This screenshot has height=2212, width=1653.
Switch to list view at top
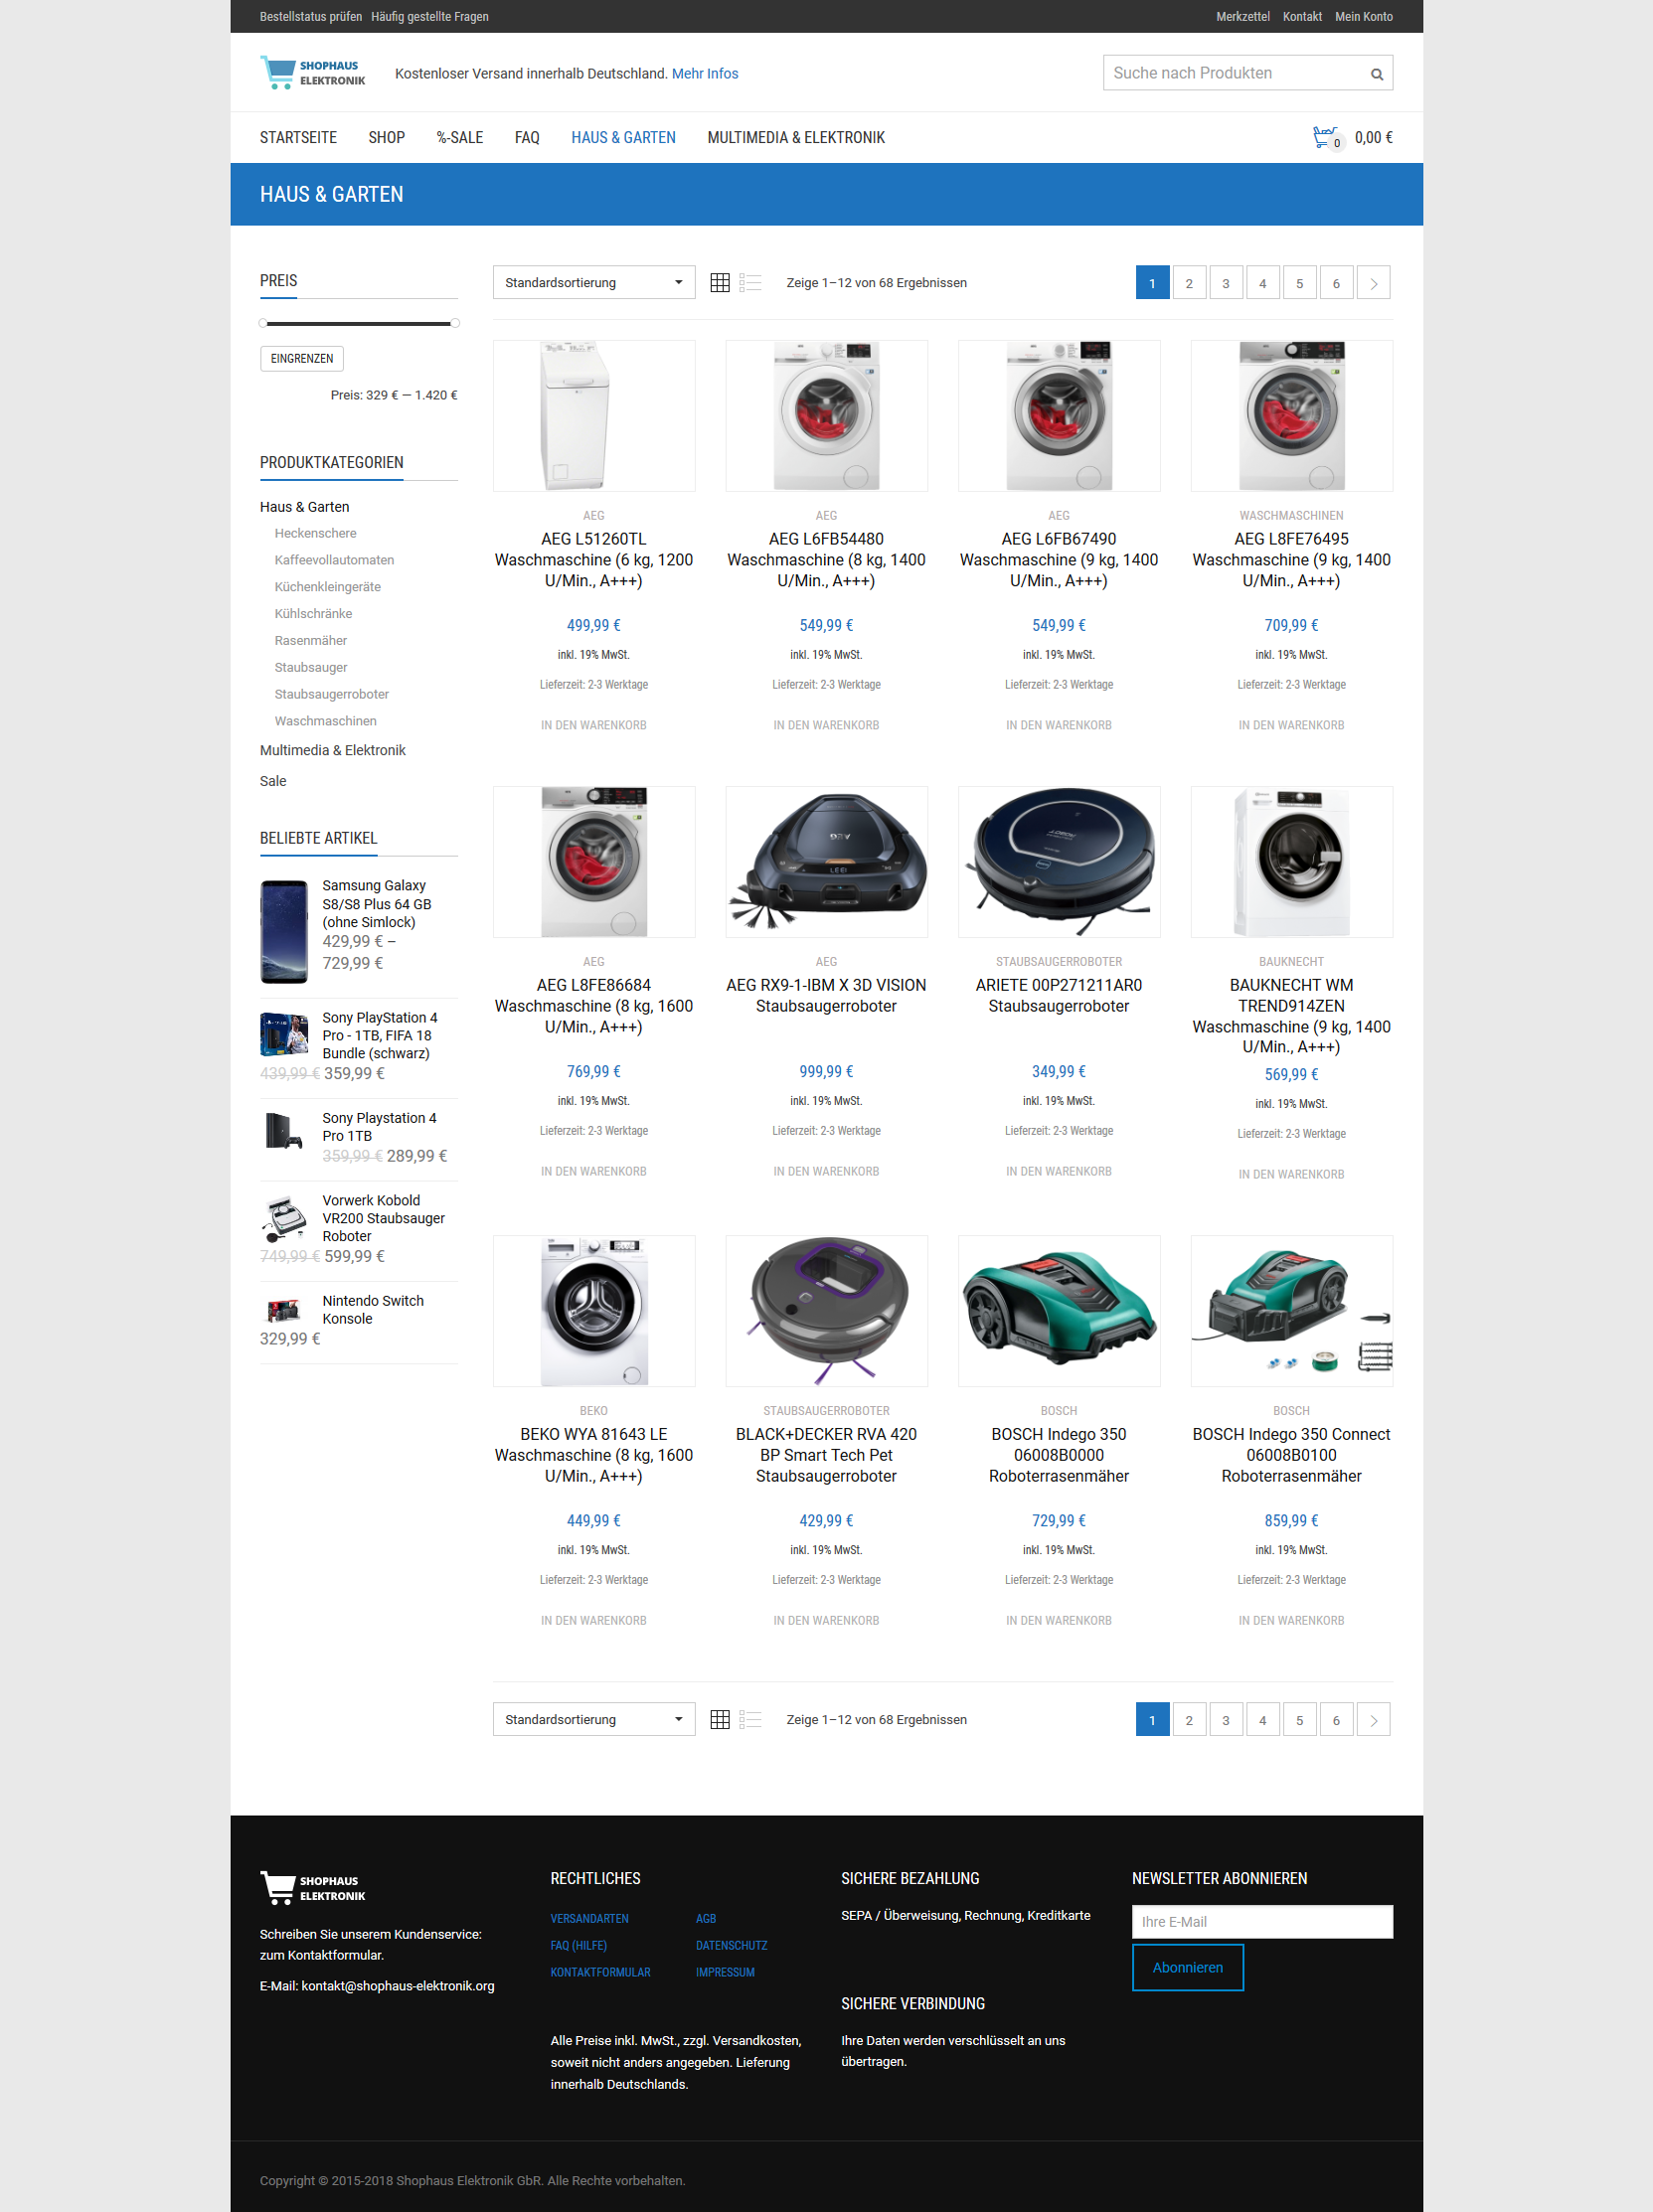[750, 283]
